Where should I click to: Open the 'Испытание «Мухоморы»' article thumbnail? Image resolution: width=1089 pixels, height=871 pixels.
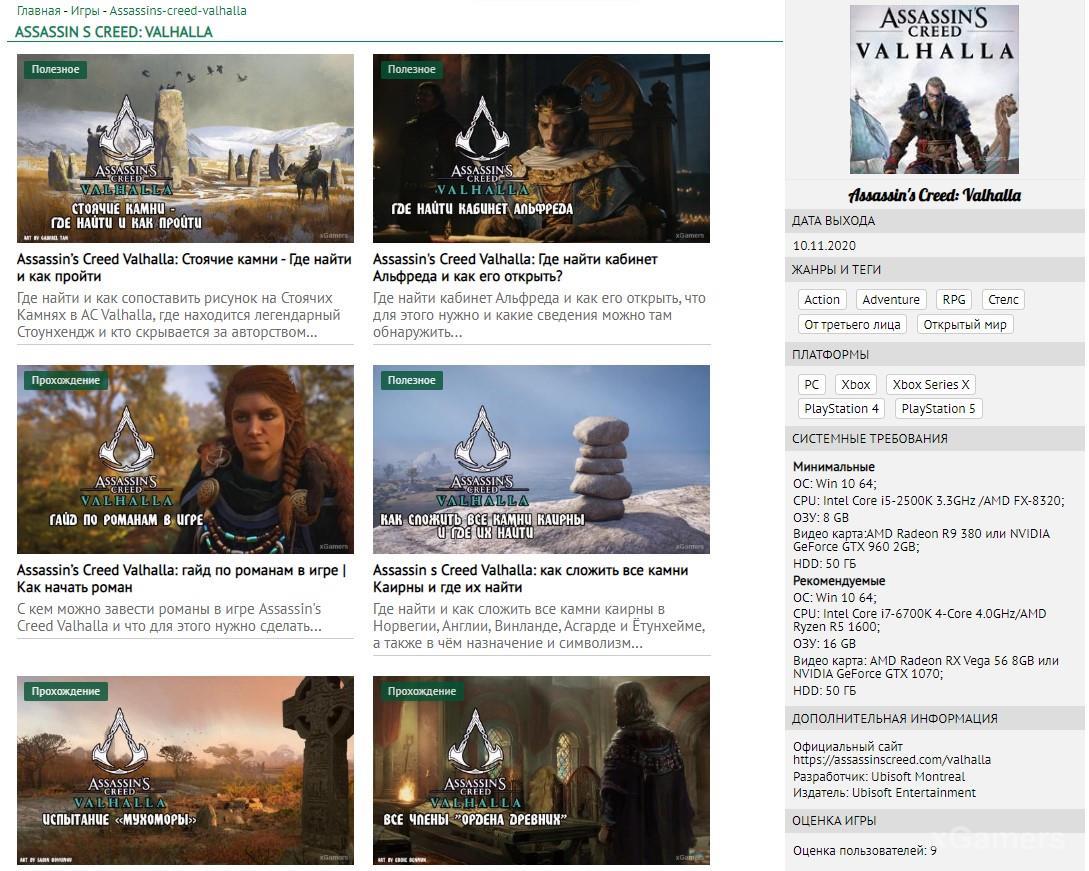(x=185, y=770)
